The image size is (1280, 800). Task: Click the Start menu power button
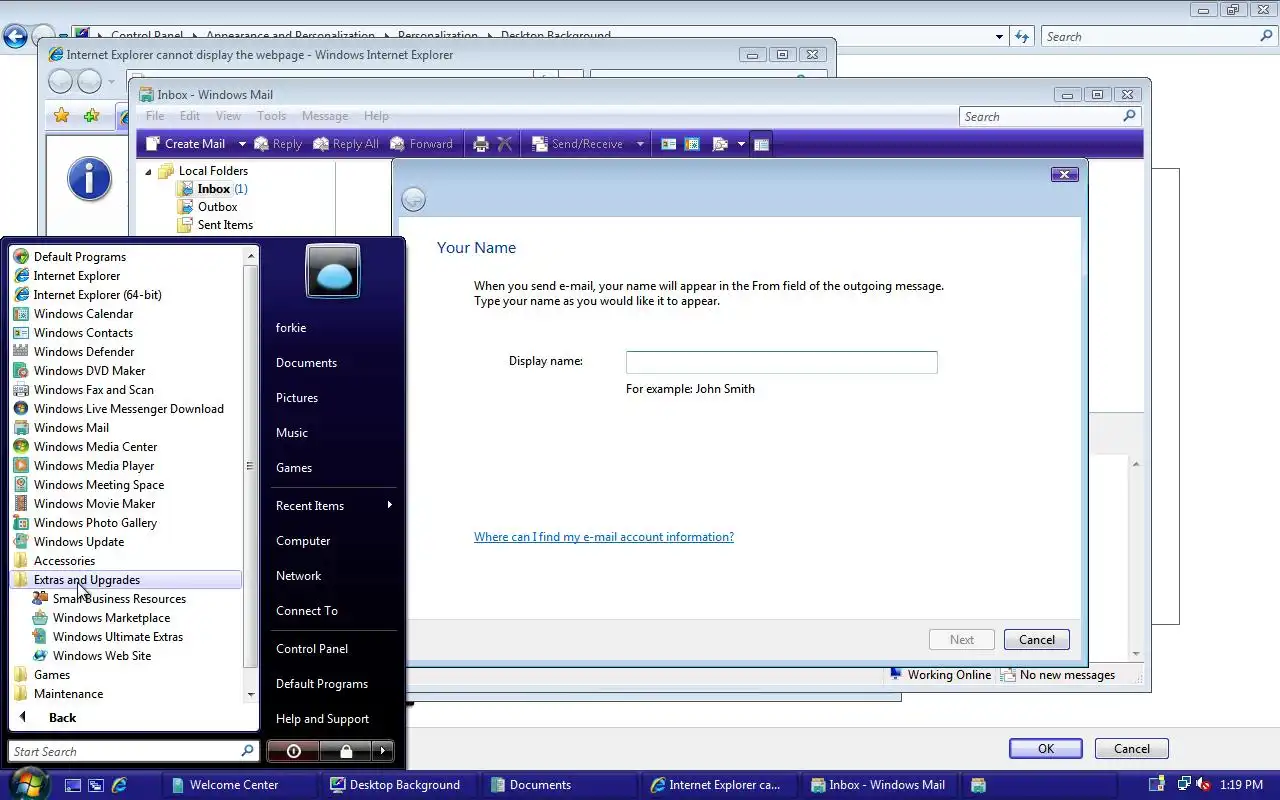pyautogui.click(x=293, y=751)
